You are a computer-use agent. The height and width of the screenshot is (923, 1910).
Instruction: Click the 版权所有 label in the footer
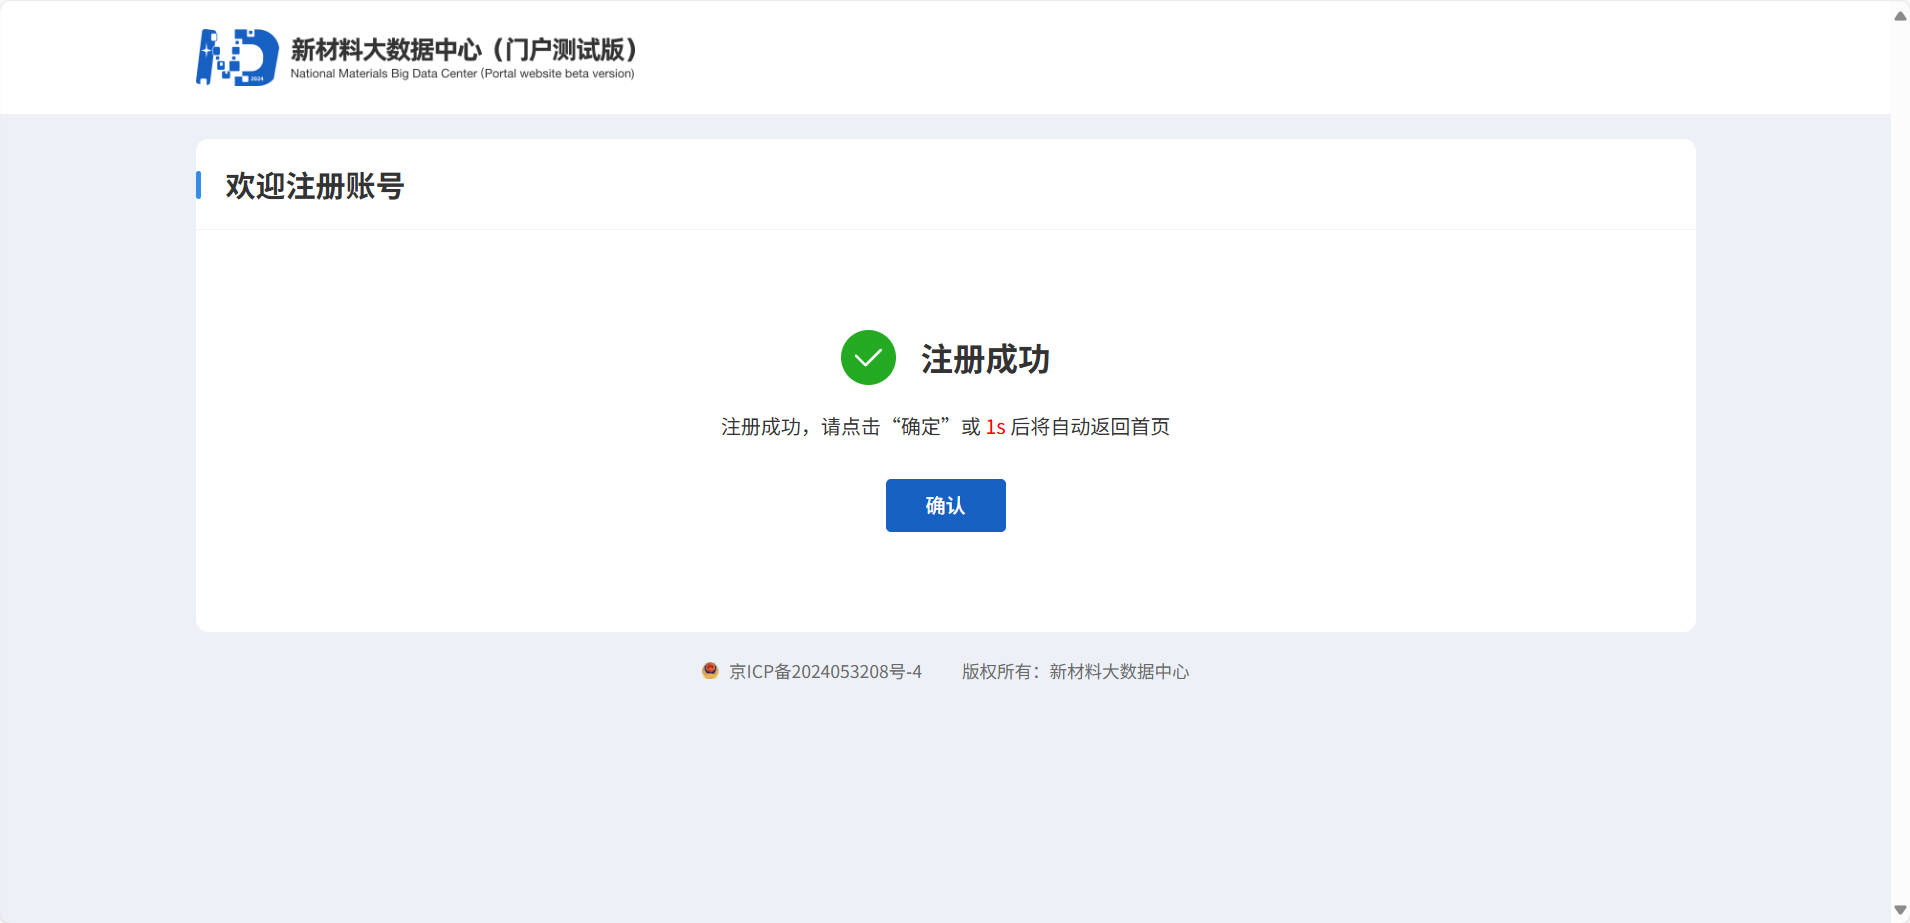tap(996, 672)
